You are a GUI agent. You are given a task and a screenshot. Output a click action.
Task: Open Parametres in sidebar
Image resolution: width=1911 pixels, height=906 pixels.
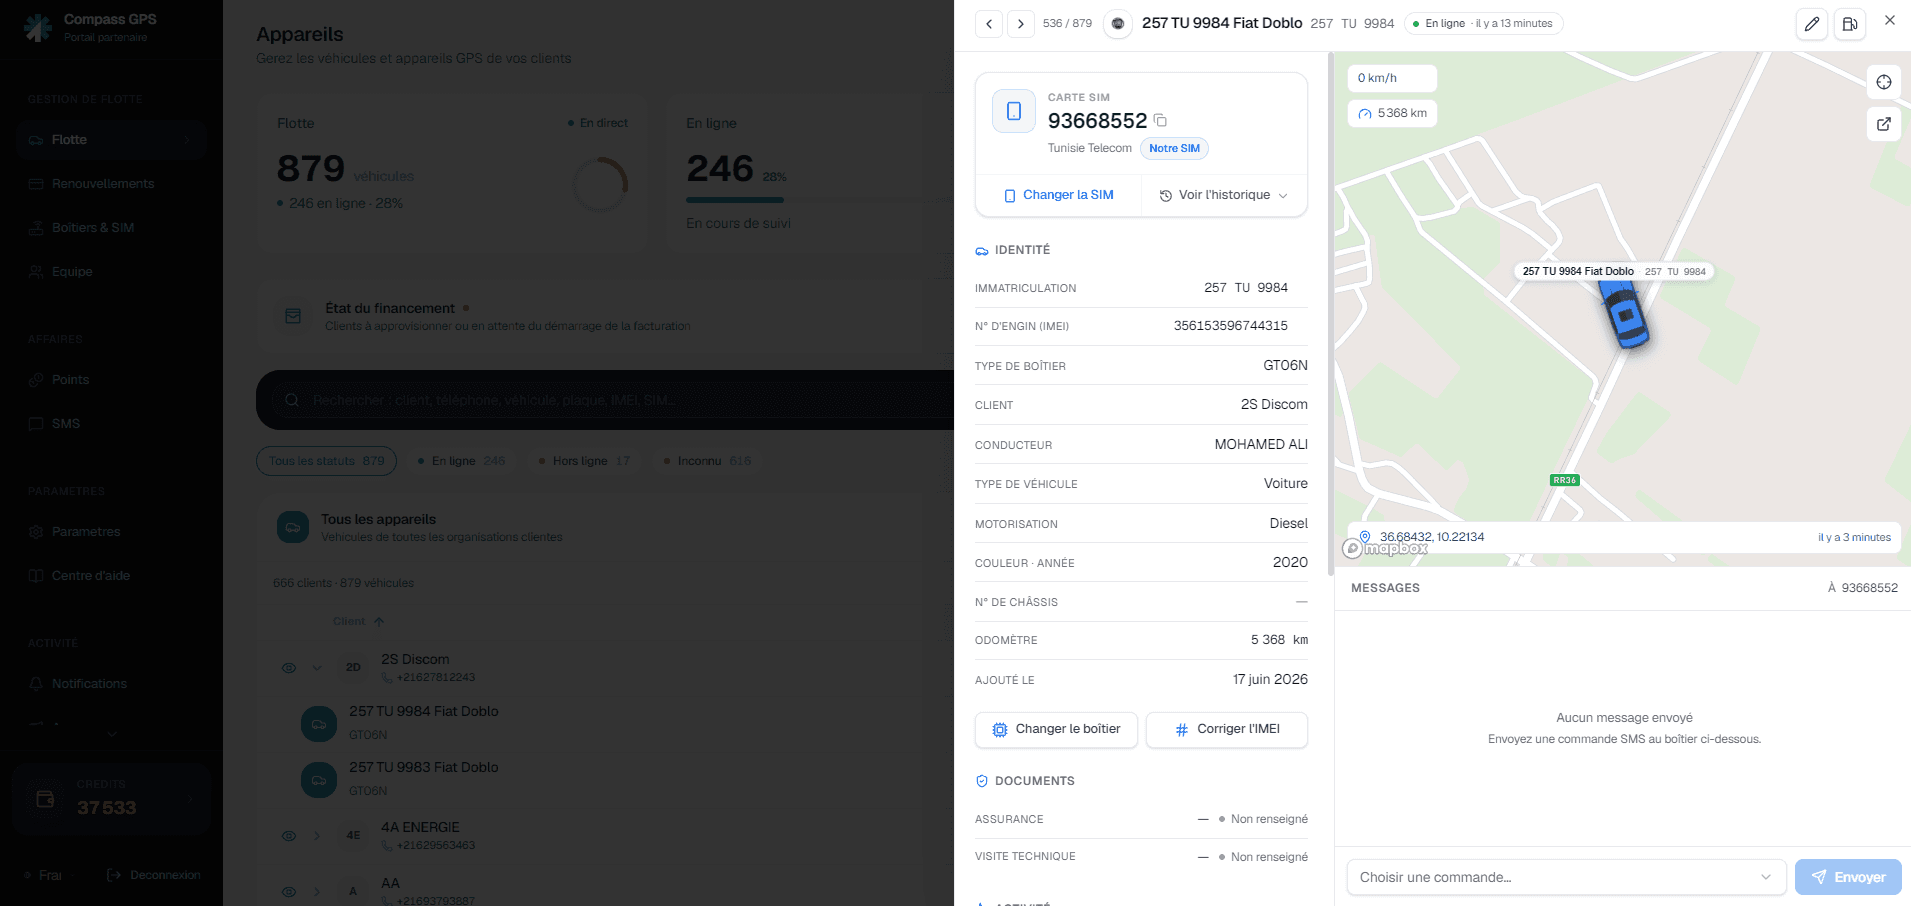tap(110, 532)
